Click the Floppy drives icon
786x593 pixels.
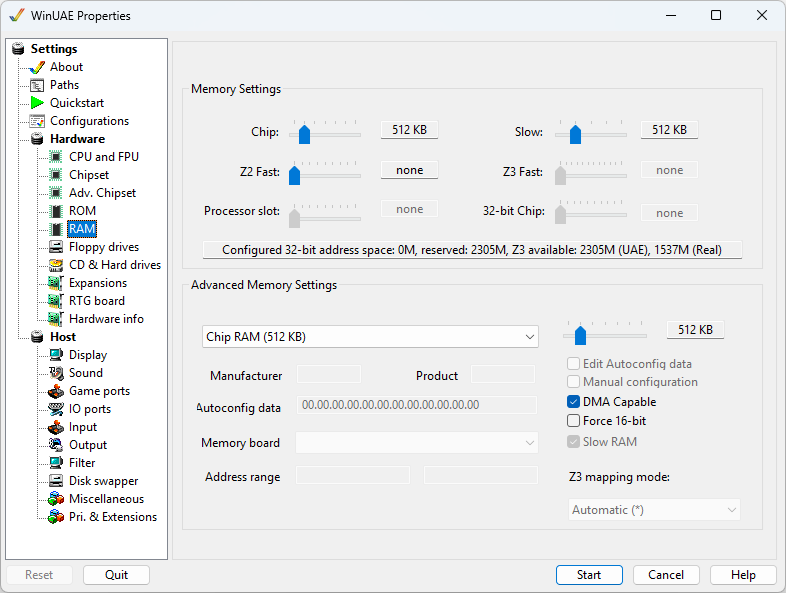(x=56, y=247)
